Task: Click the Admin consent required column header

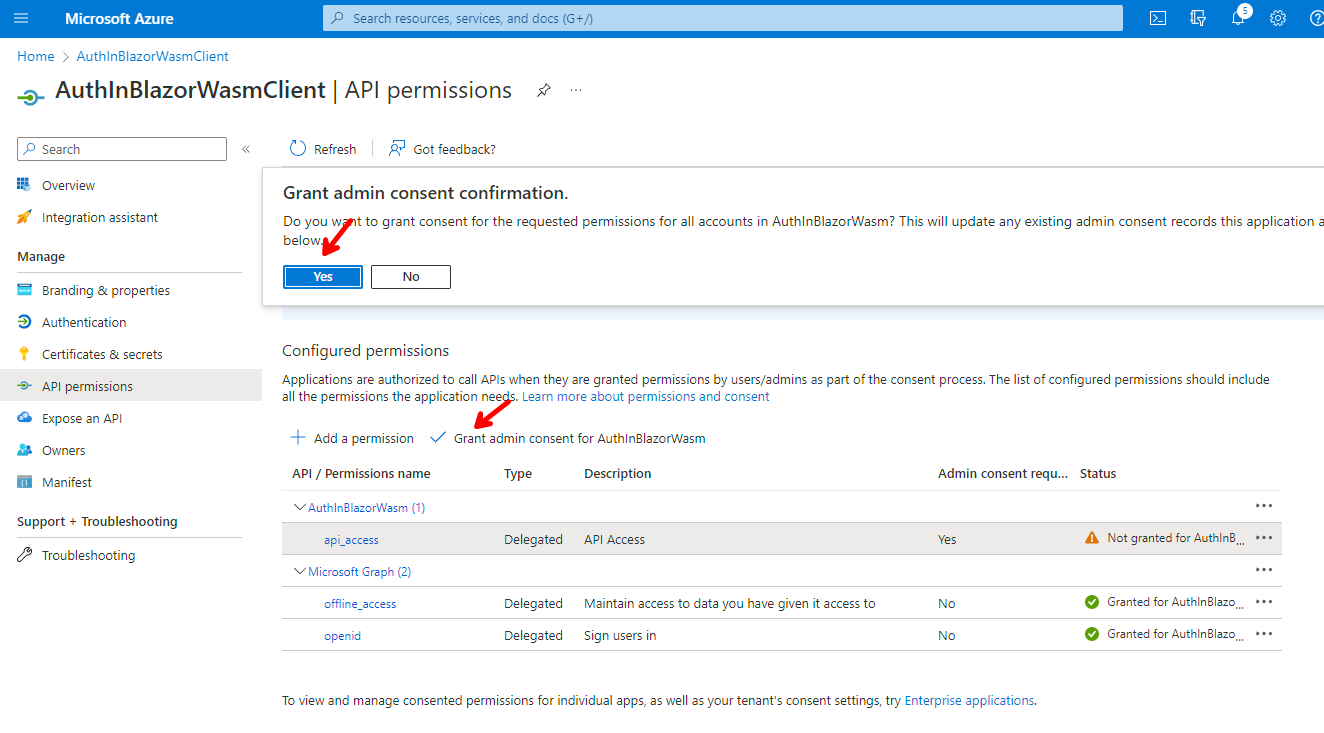Action: click(1003, 473)
